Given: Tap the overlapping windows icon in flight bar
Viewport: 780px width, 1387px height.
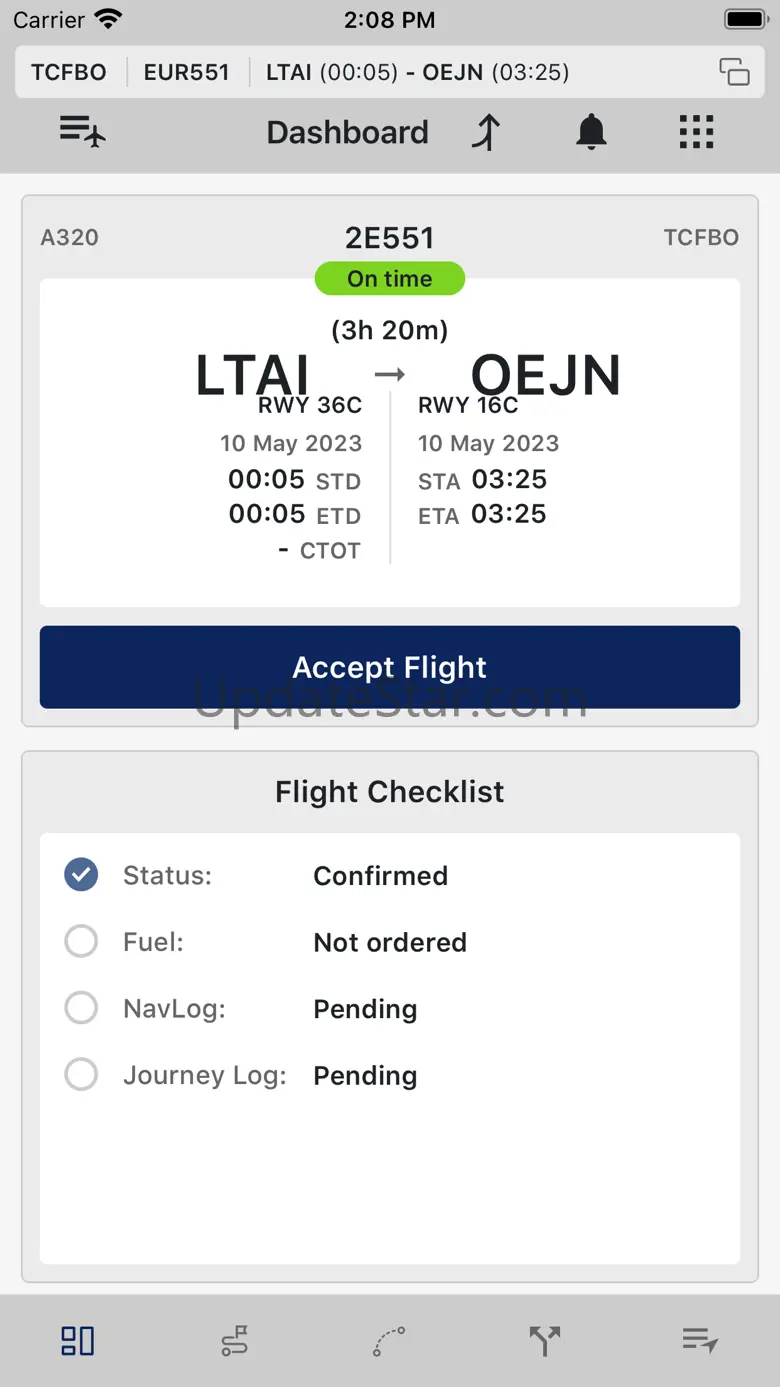Looking at the screenshot, I should point(734,72).
